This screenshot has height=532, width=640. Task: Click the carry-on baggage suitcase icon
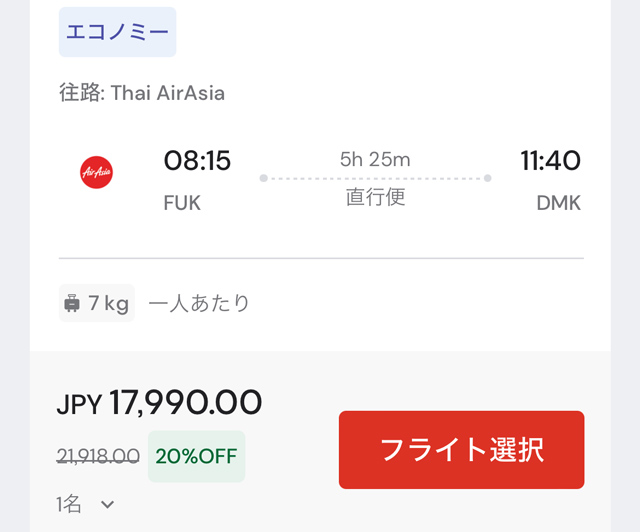(72, 303)
